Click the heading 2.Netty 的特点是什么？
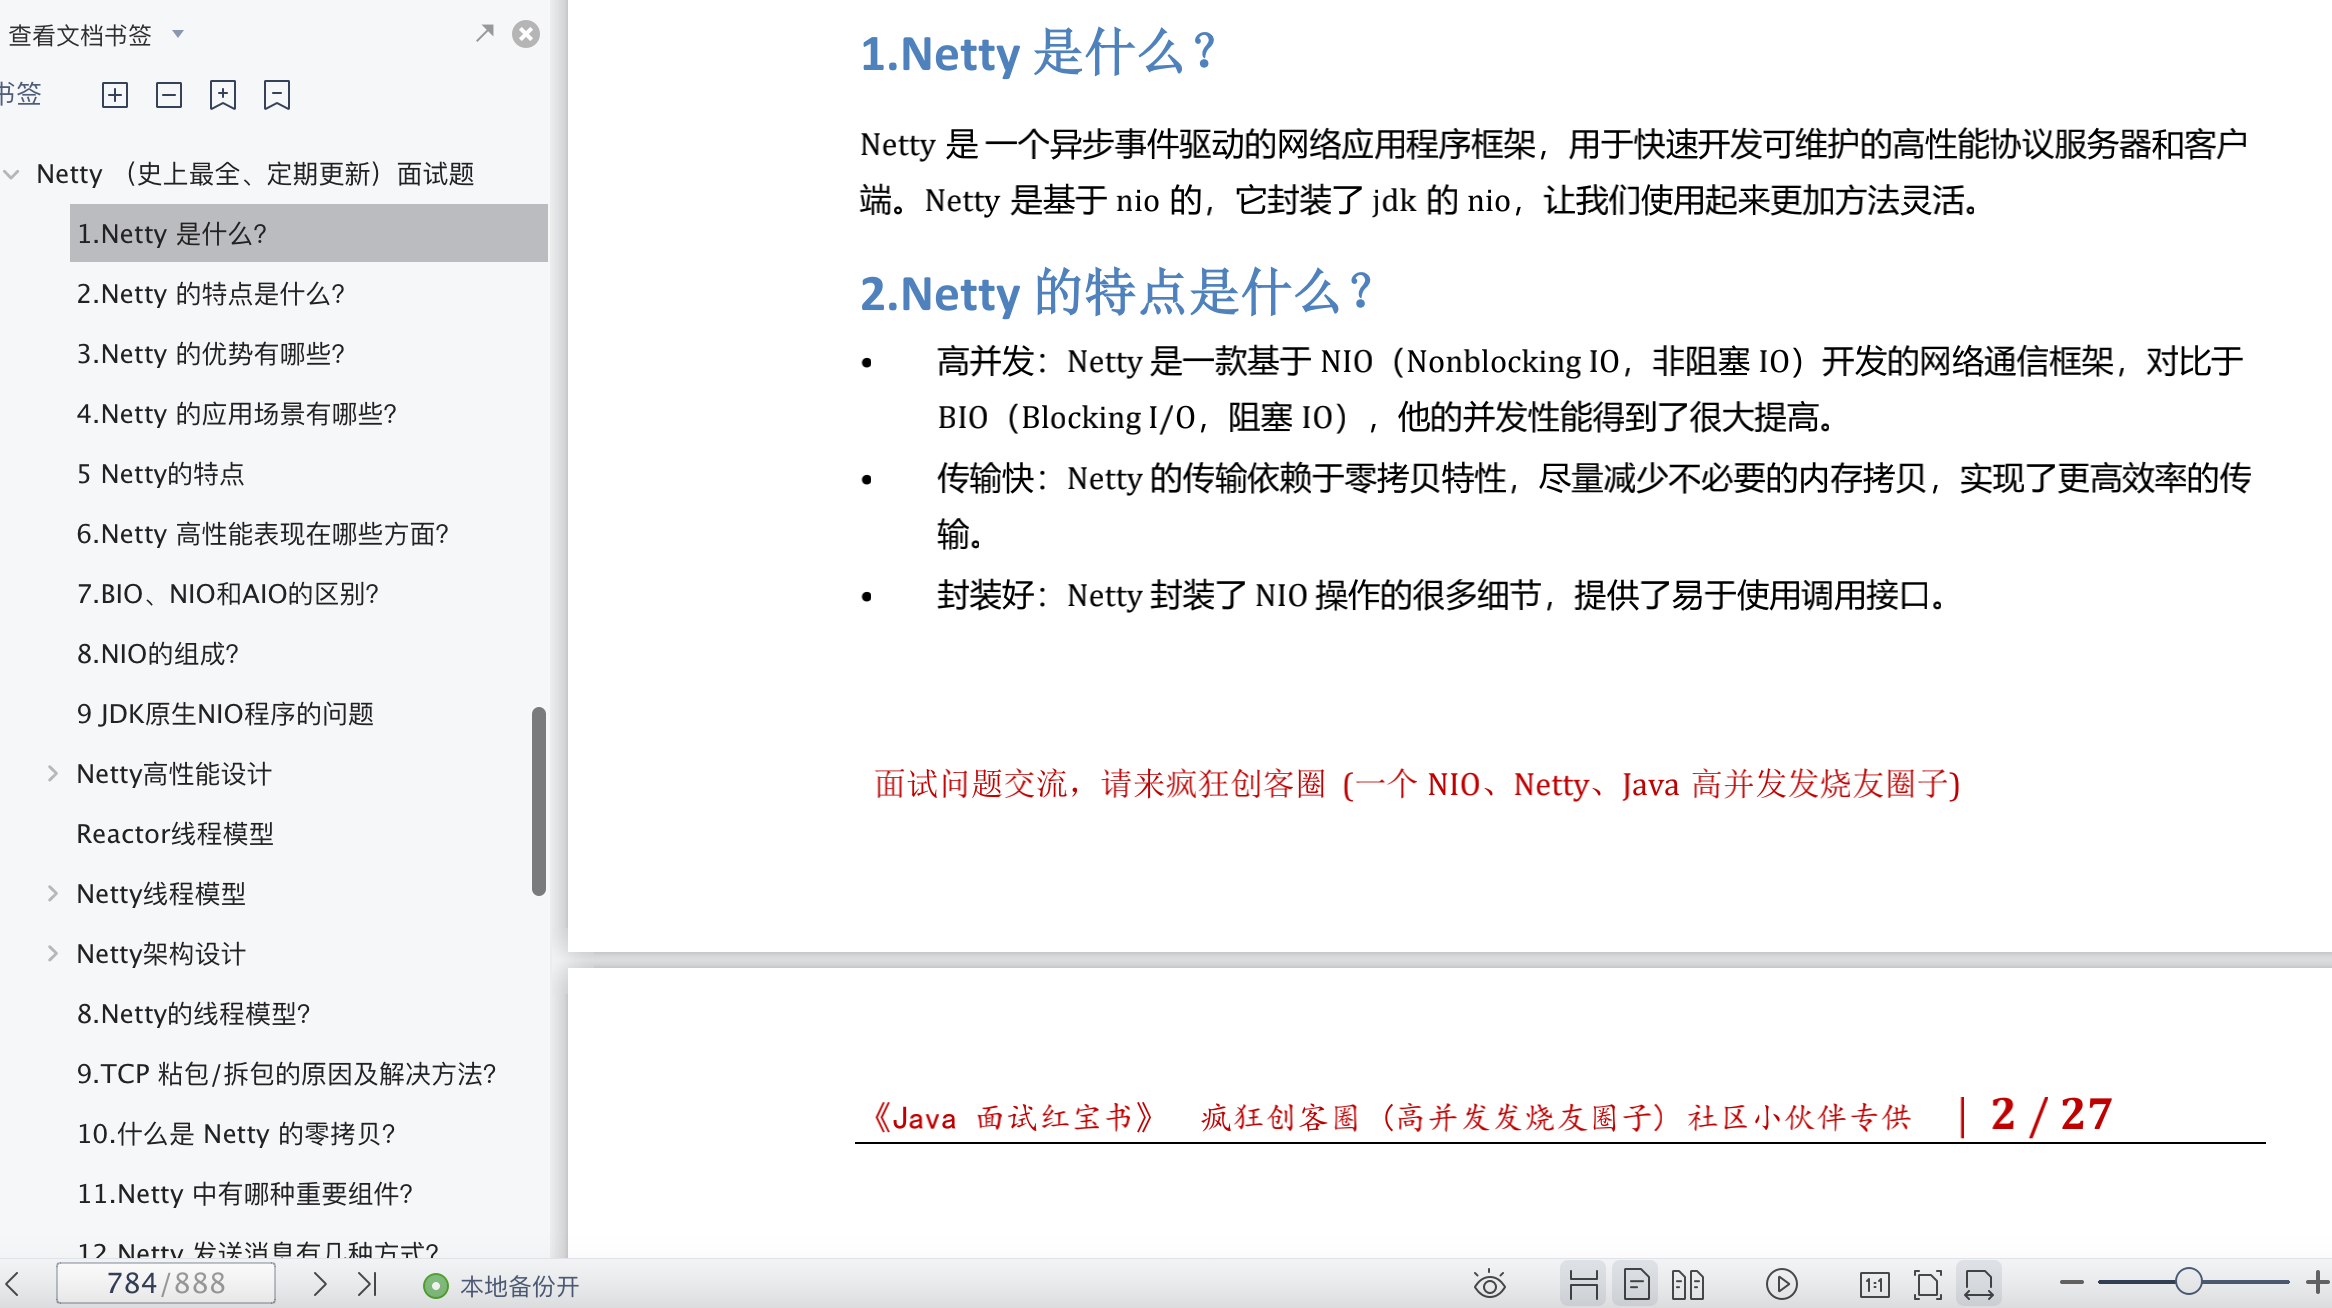 1116,293
